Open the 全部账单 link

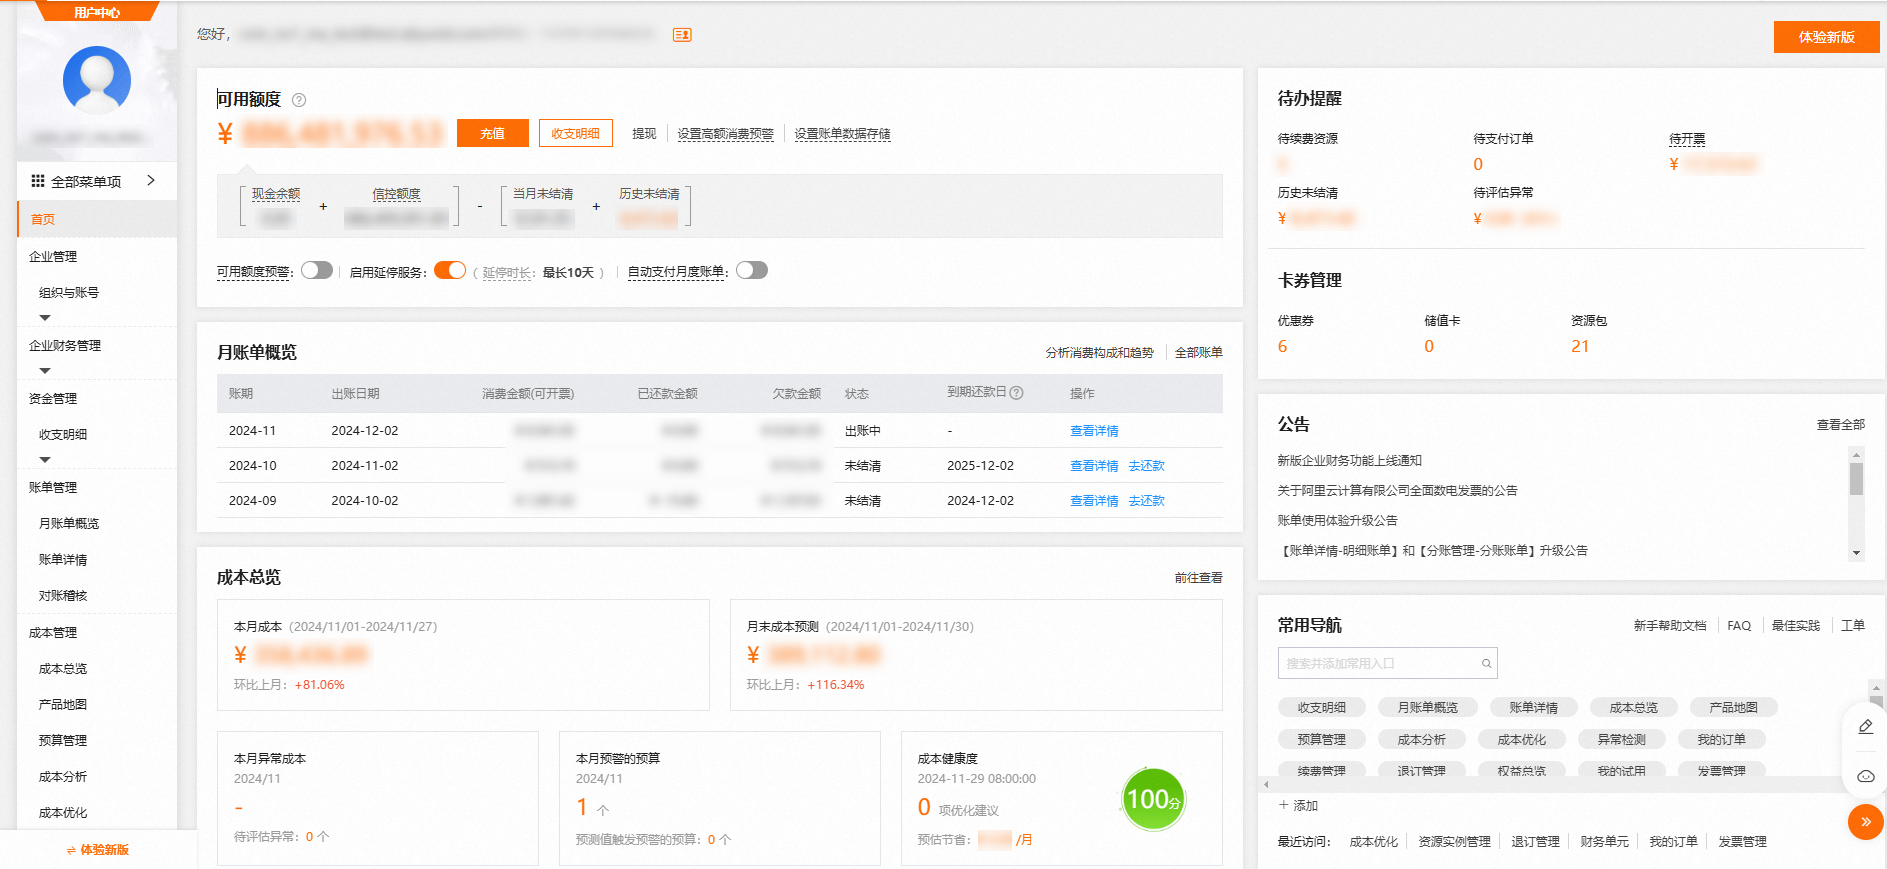click(1198, 353)
